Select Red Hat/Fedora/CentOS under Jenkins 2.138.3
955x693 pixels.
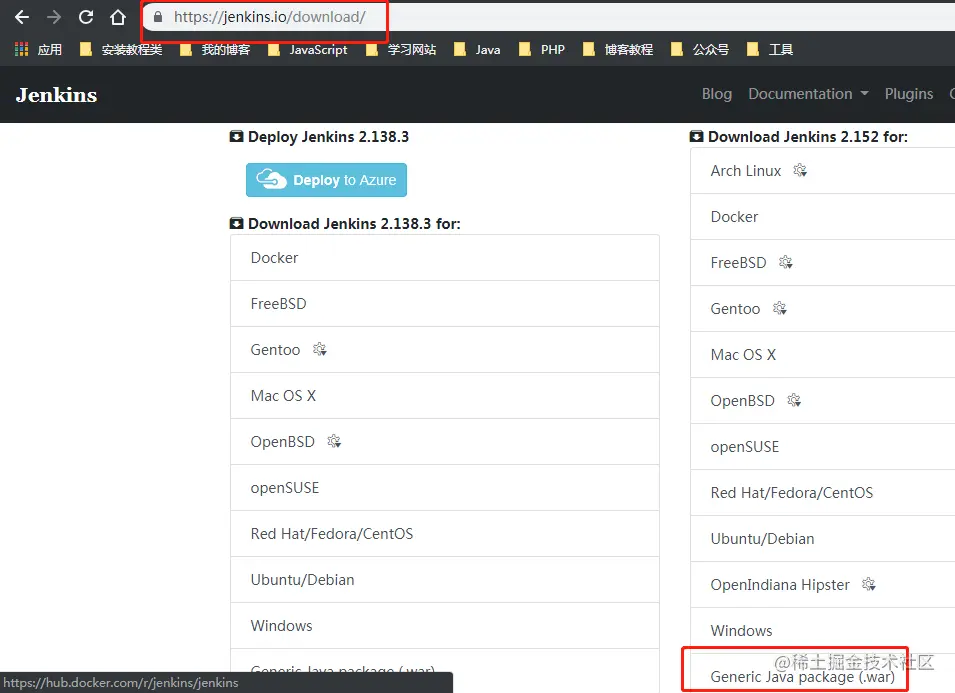[445, 533]
